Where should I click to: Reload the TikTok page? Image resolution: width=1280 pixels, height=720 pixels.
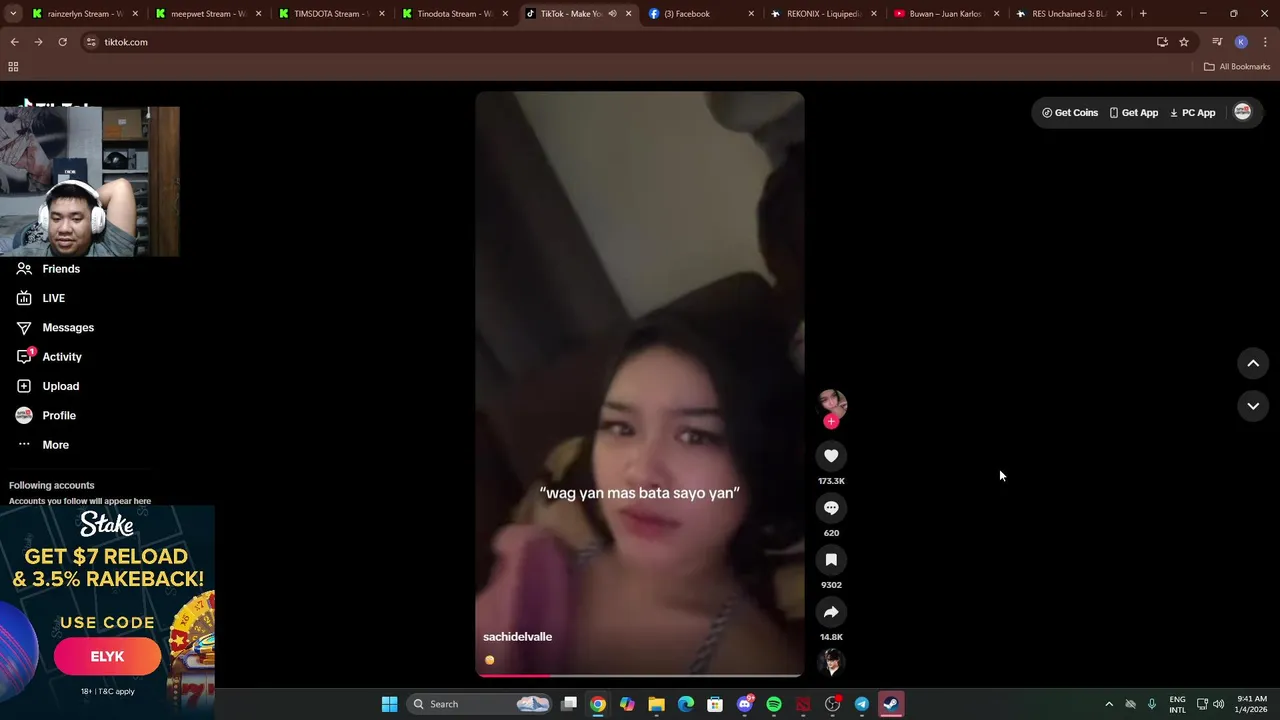click(x=62, y=42)
